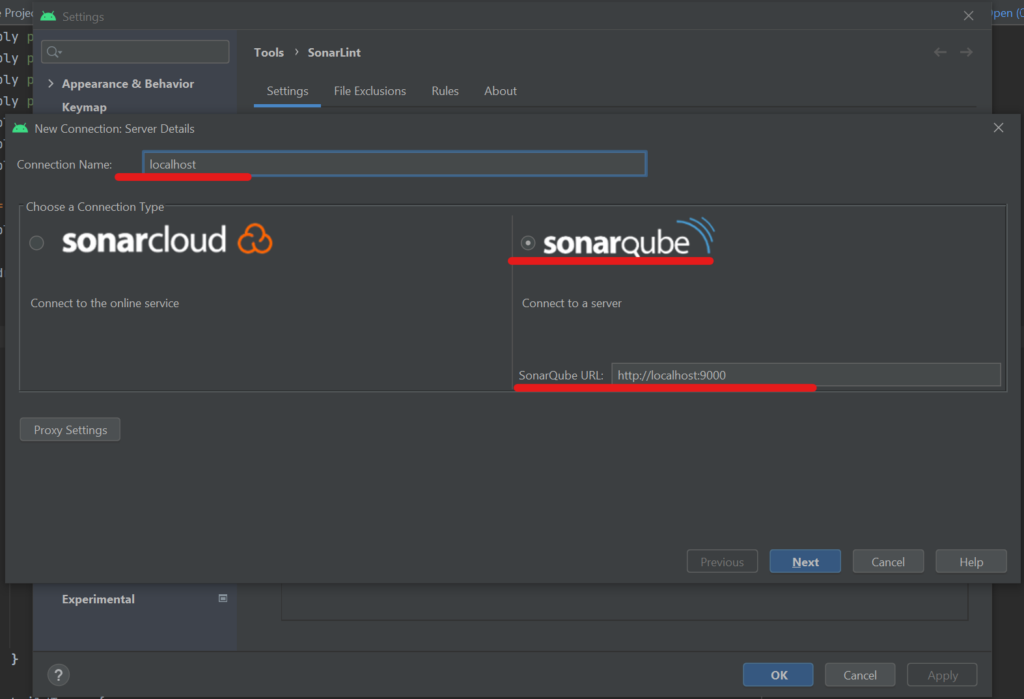
Task: Focus the Connection Name input field
Action: tap(394, 164)
